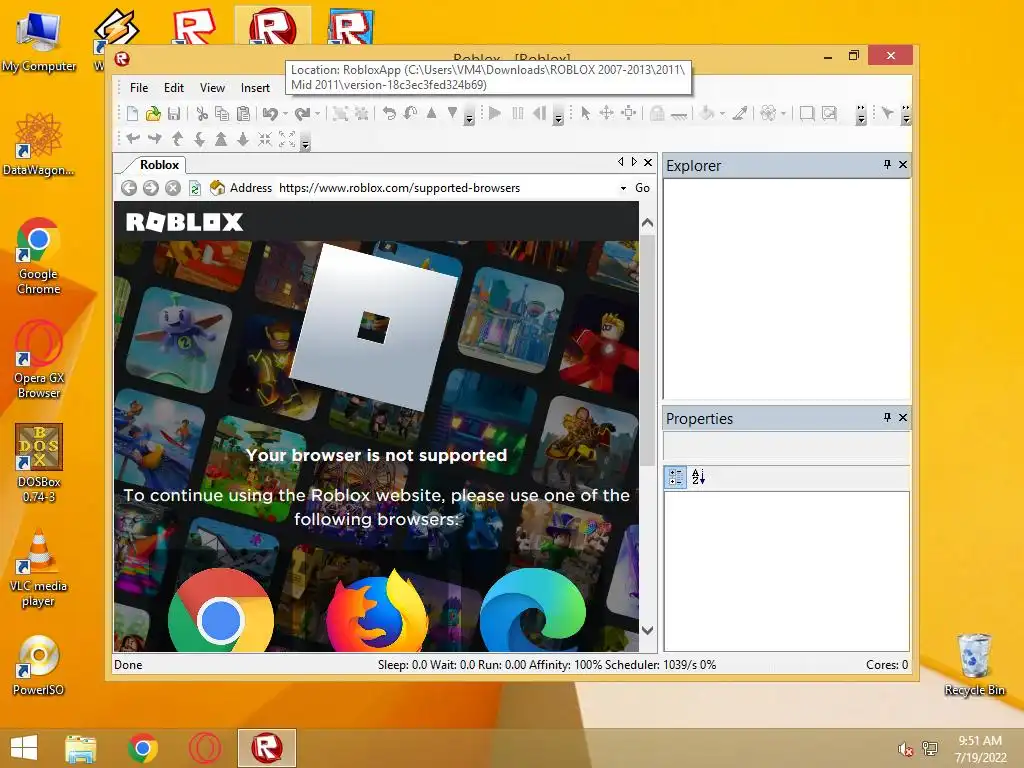Expand run toolbar overflow options

click(x=558, y=116)
